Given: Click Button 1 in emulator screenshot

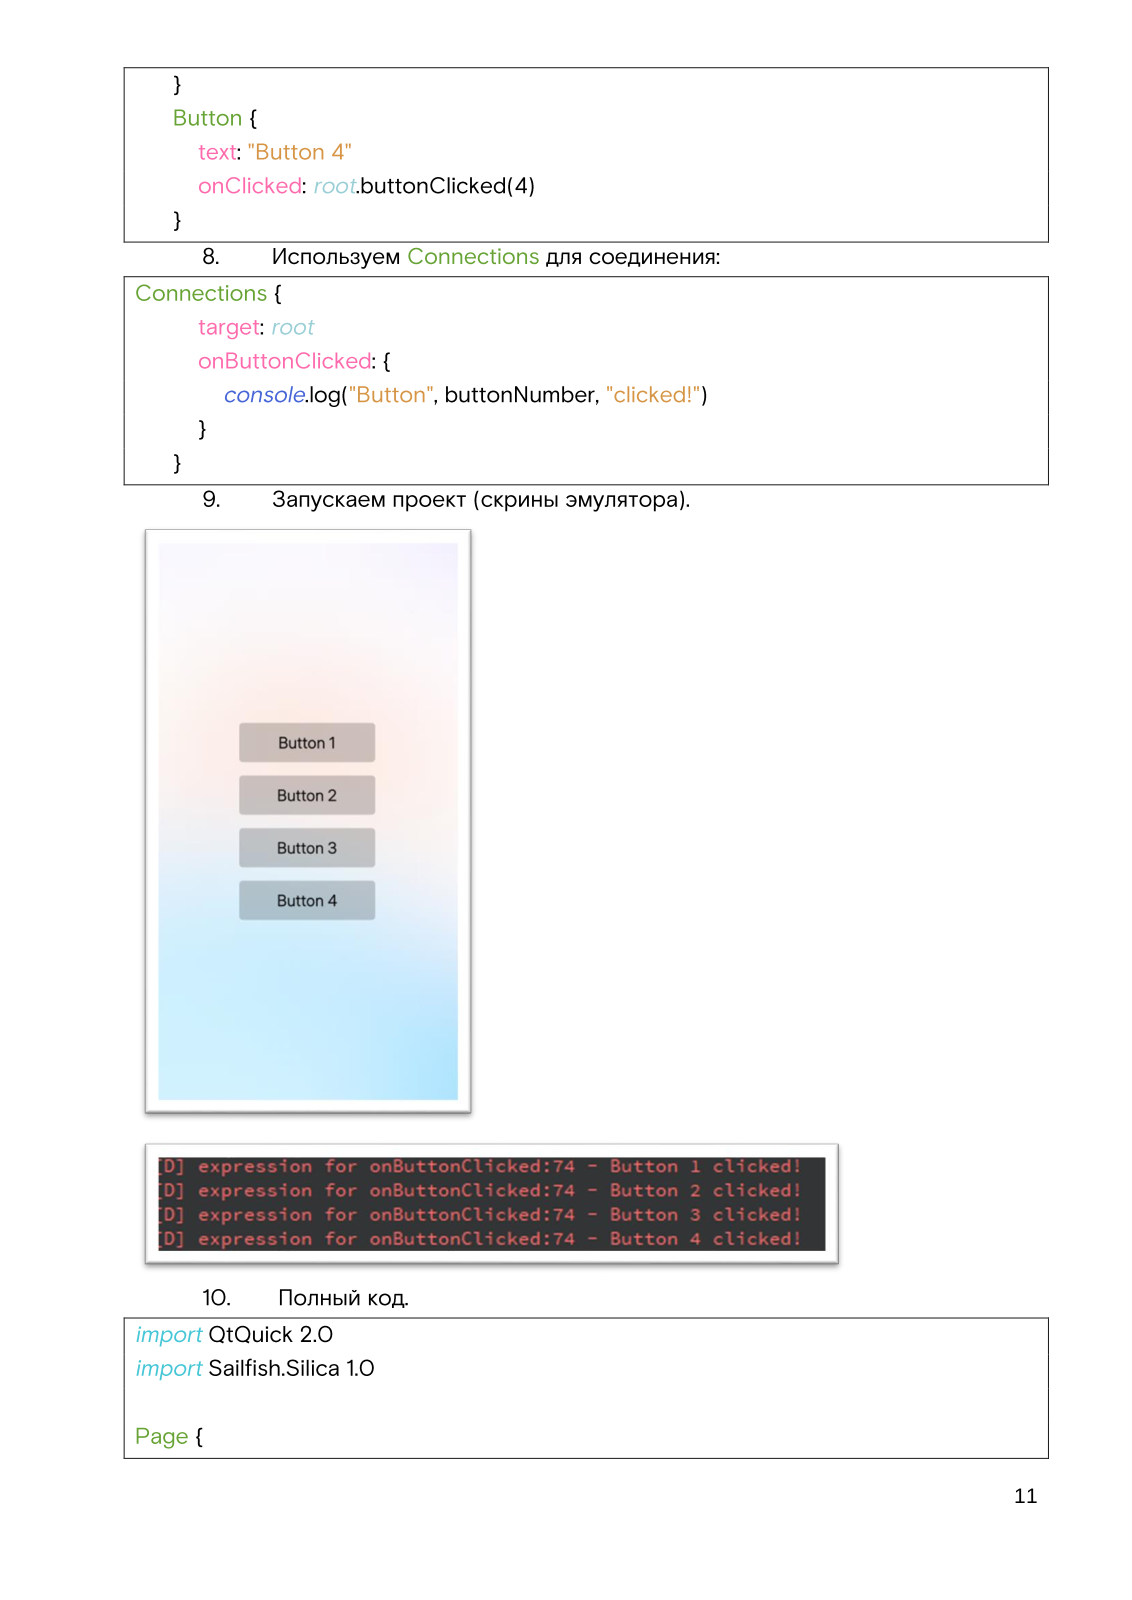Looking at the screenshot, I should [307, 743].
